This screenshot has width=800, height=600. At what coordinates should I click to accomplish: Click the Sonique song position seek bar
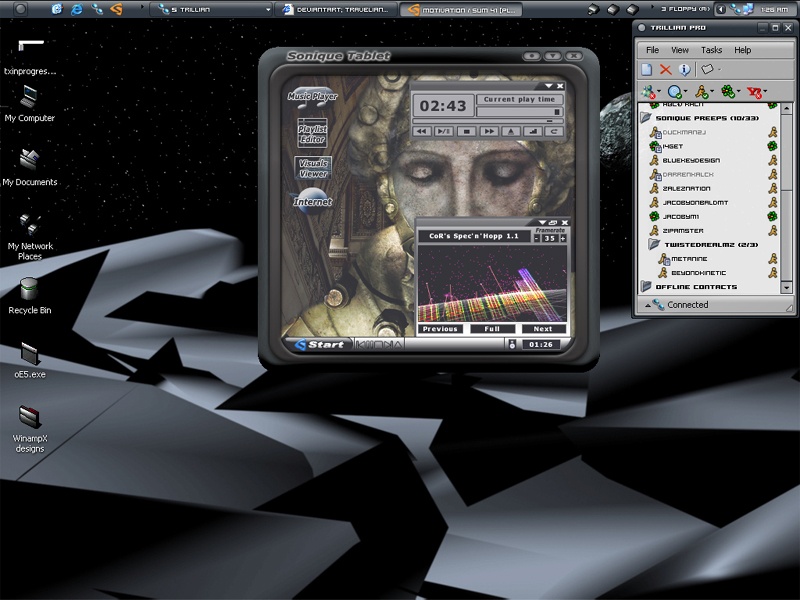point(487,121)
